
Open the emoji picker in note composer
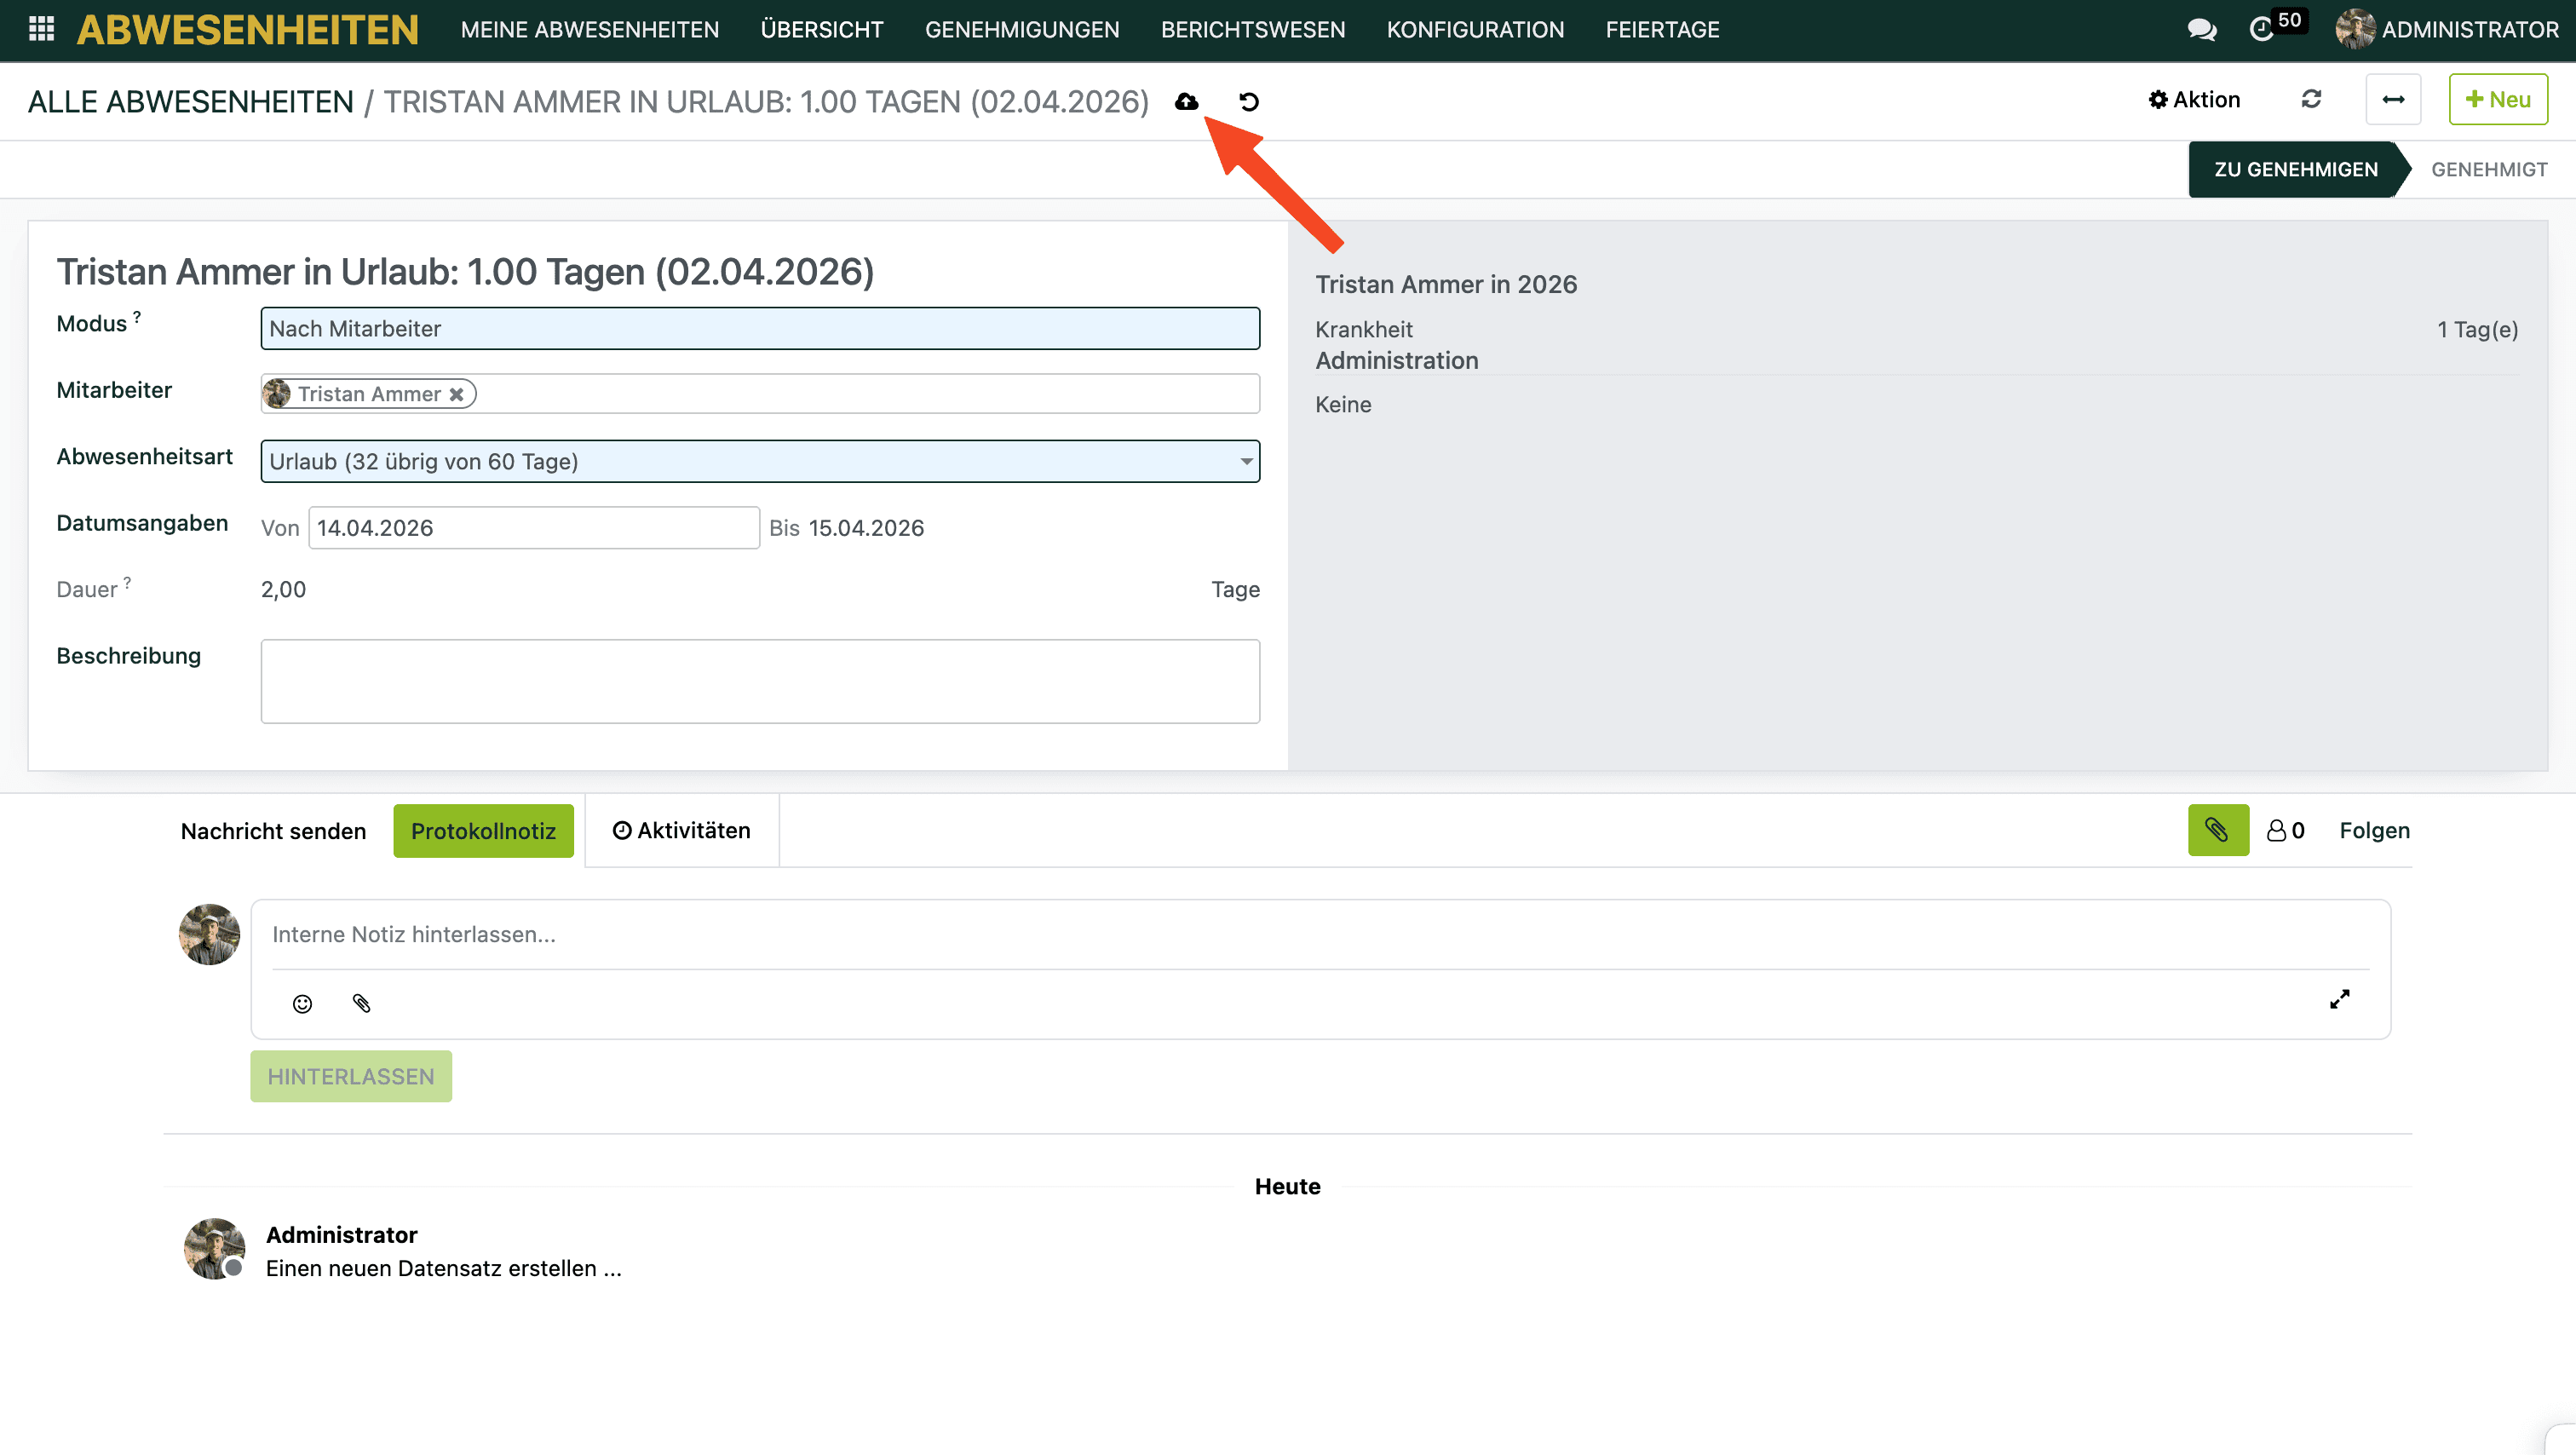click(302, 1003)
